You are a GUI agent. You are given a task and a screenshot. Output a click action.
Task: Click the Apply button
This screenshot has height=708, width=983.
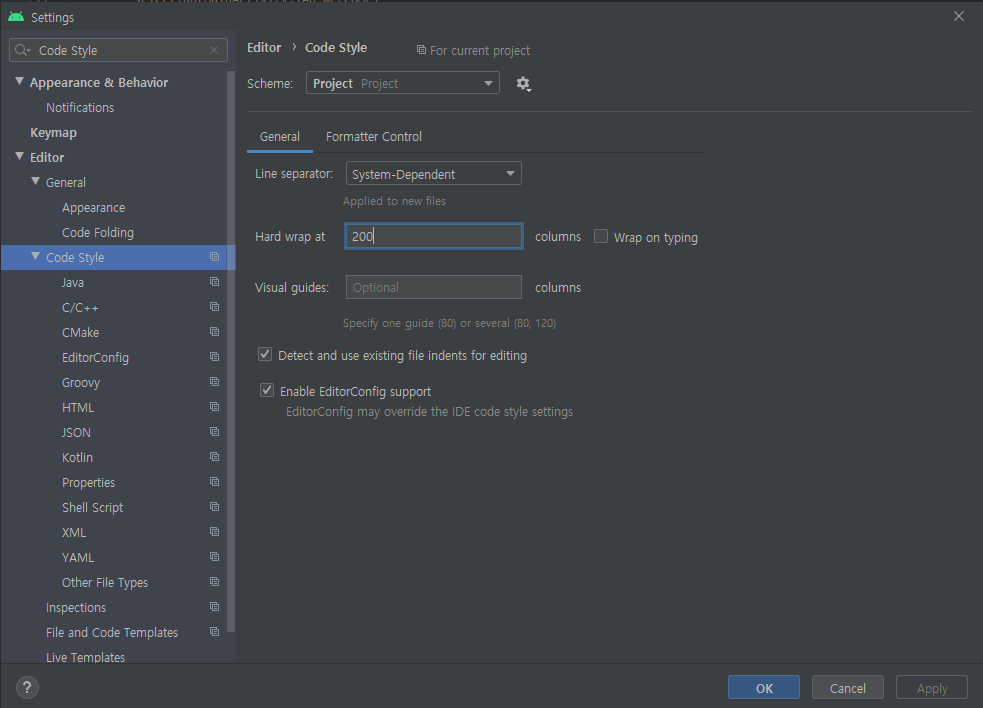tap(931, 687)
